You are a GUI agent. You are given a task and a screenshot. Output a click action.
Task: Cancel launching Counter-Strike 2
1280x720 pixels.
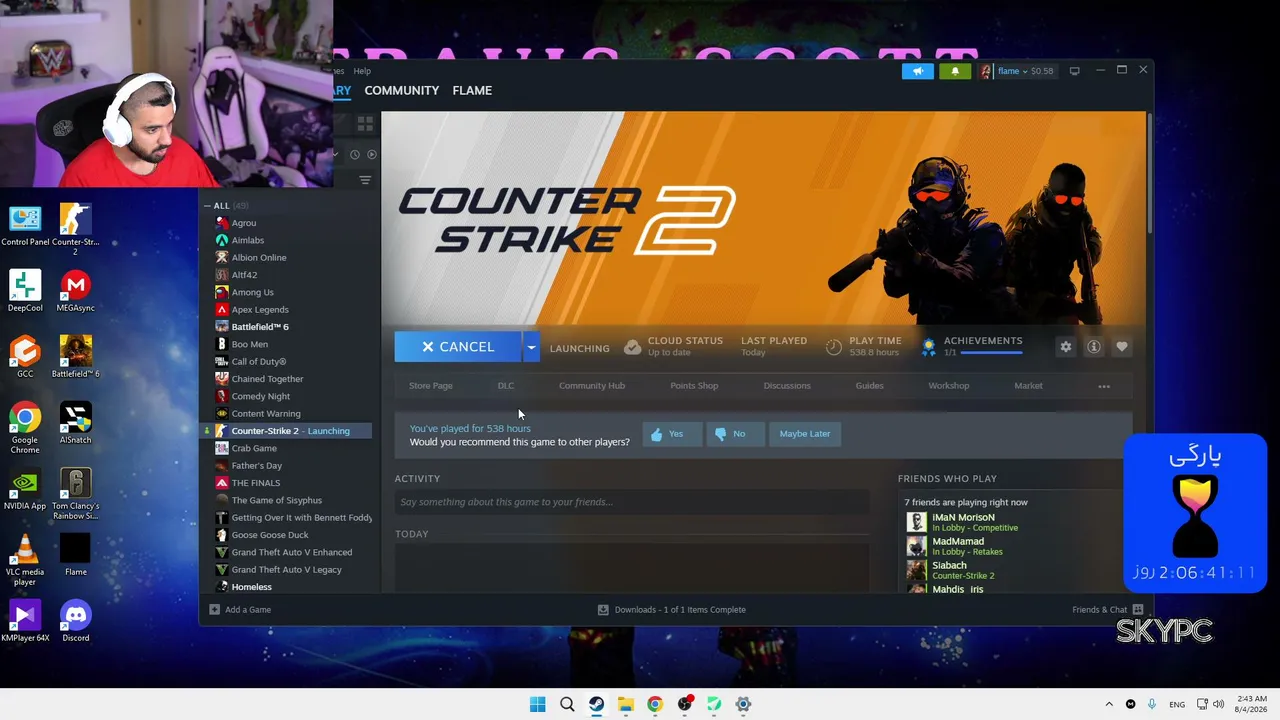pos(458,347)
